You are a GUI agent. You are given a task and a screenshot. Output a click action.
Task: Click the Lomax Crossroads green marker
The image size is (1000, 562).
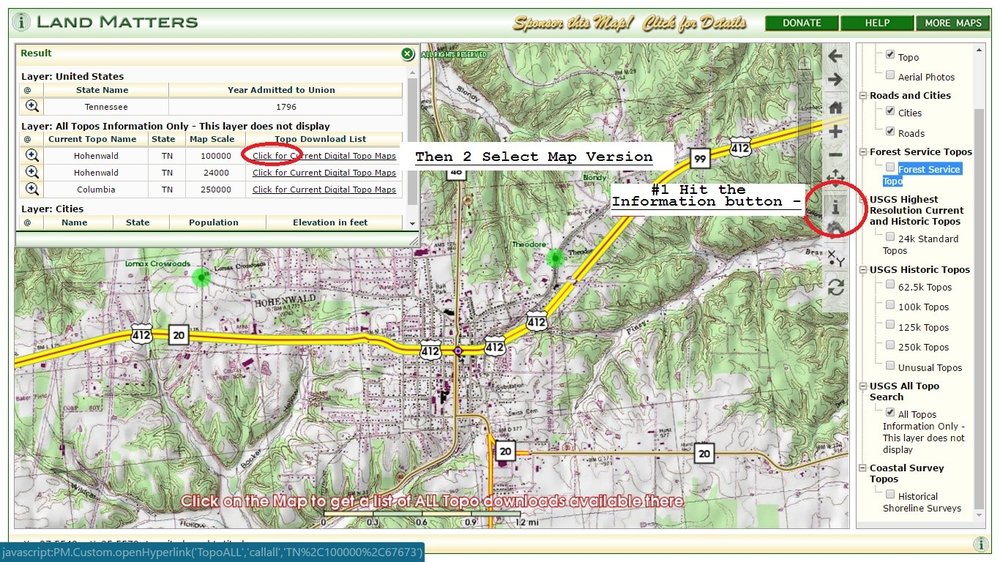pos(202,277)
